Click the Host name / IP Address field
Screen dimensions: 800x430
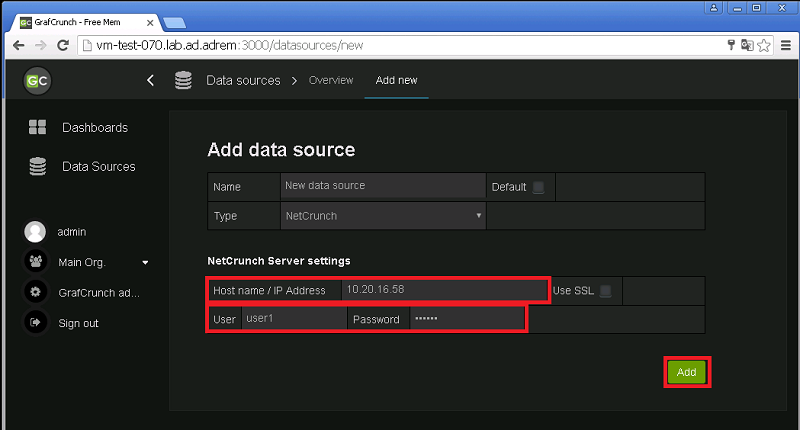click(444, 290)
